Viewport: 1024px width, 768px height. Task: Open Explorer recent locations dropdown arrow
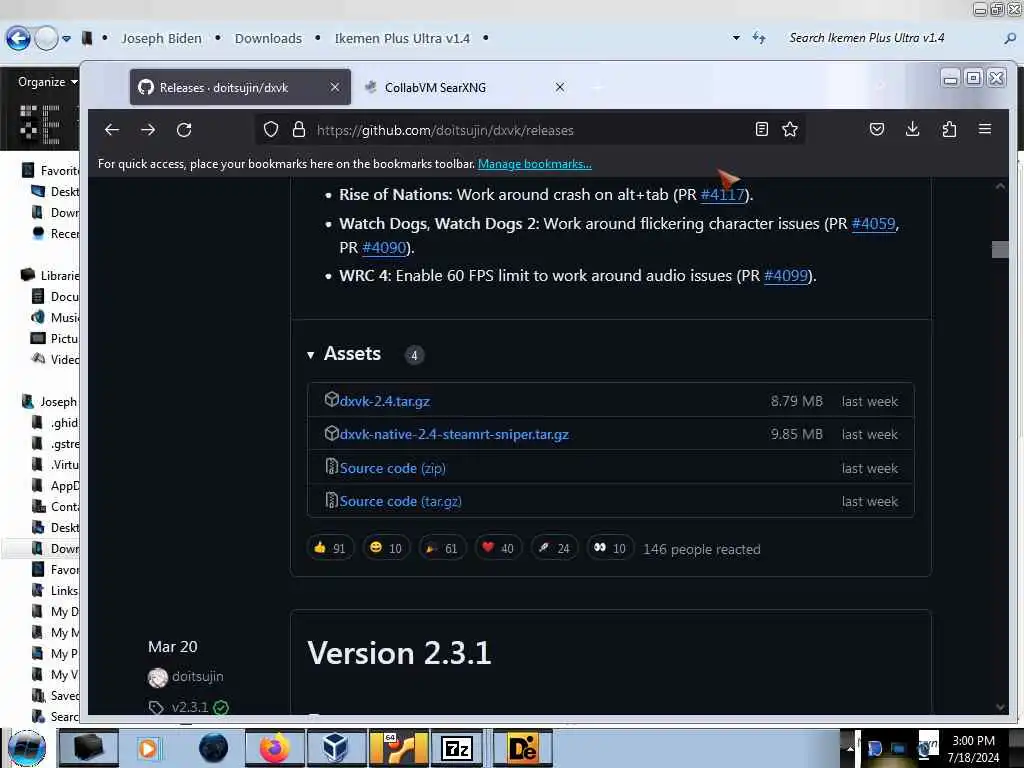(66, 39)
